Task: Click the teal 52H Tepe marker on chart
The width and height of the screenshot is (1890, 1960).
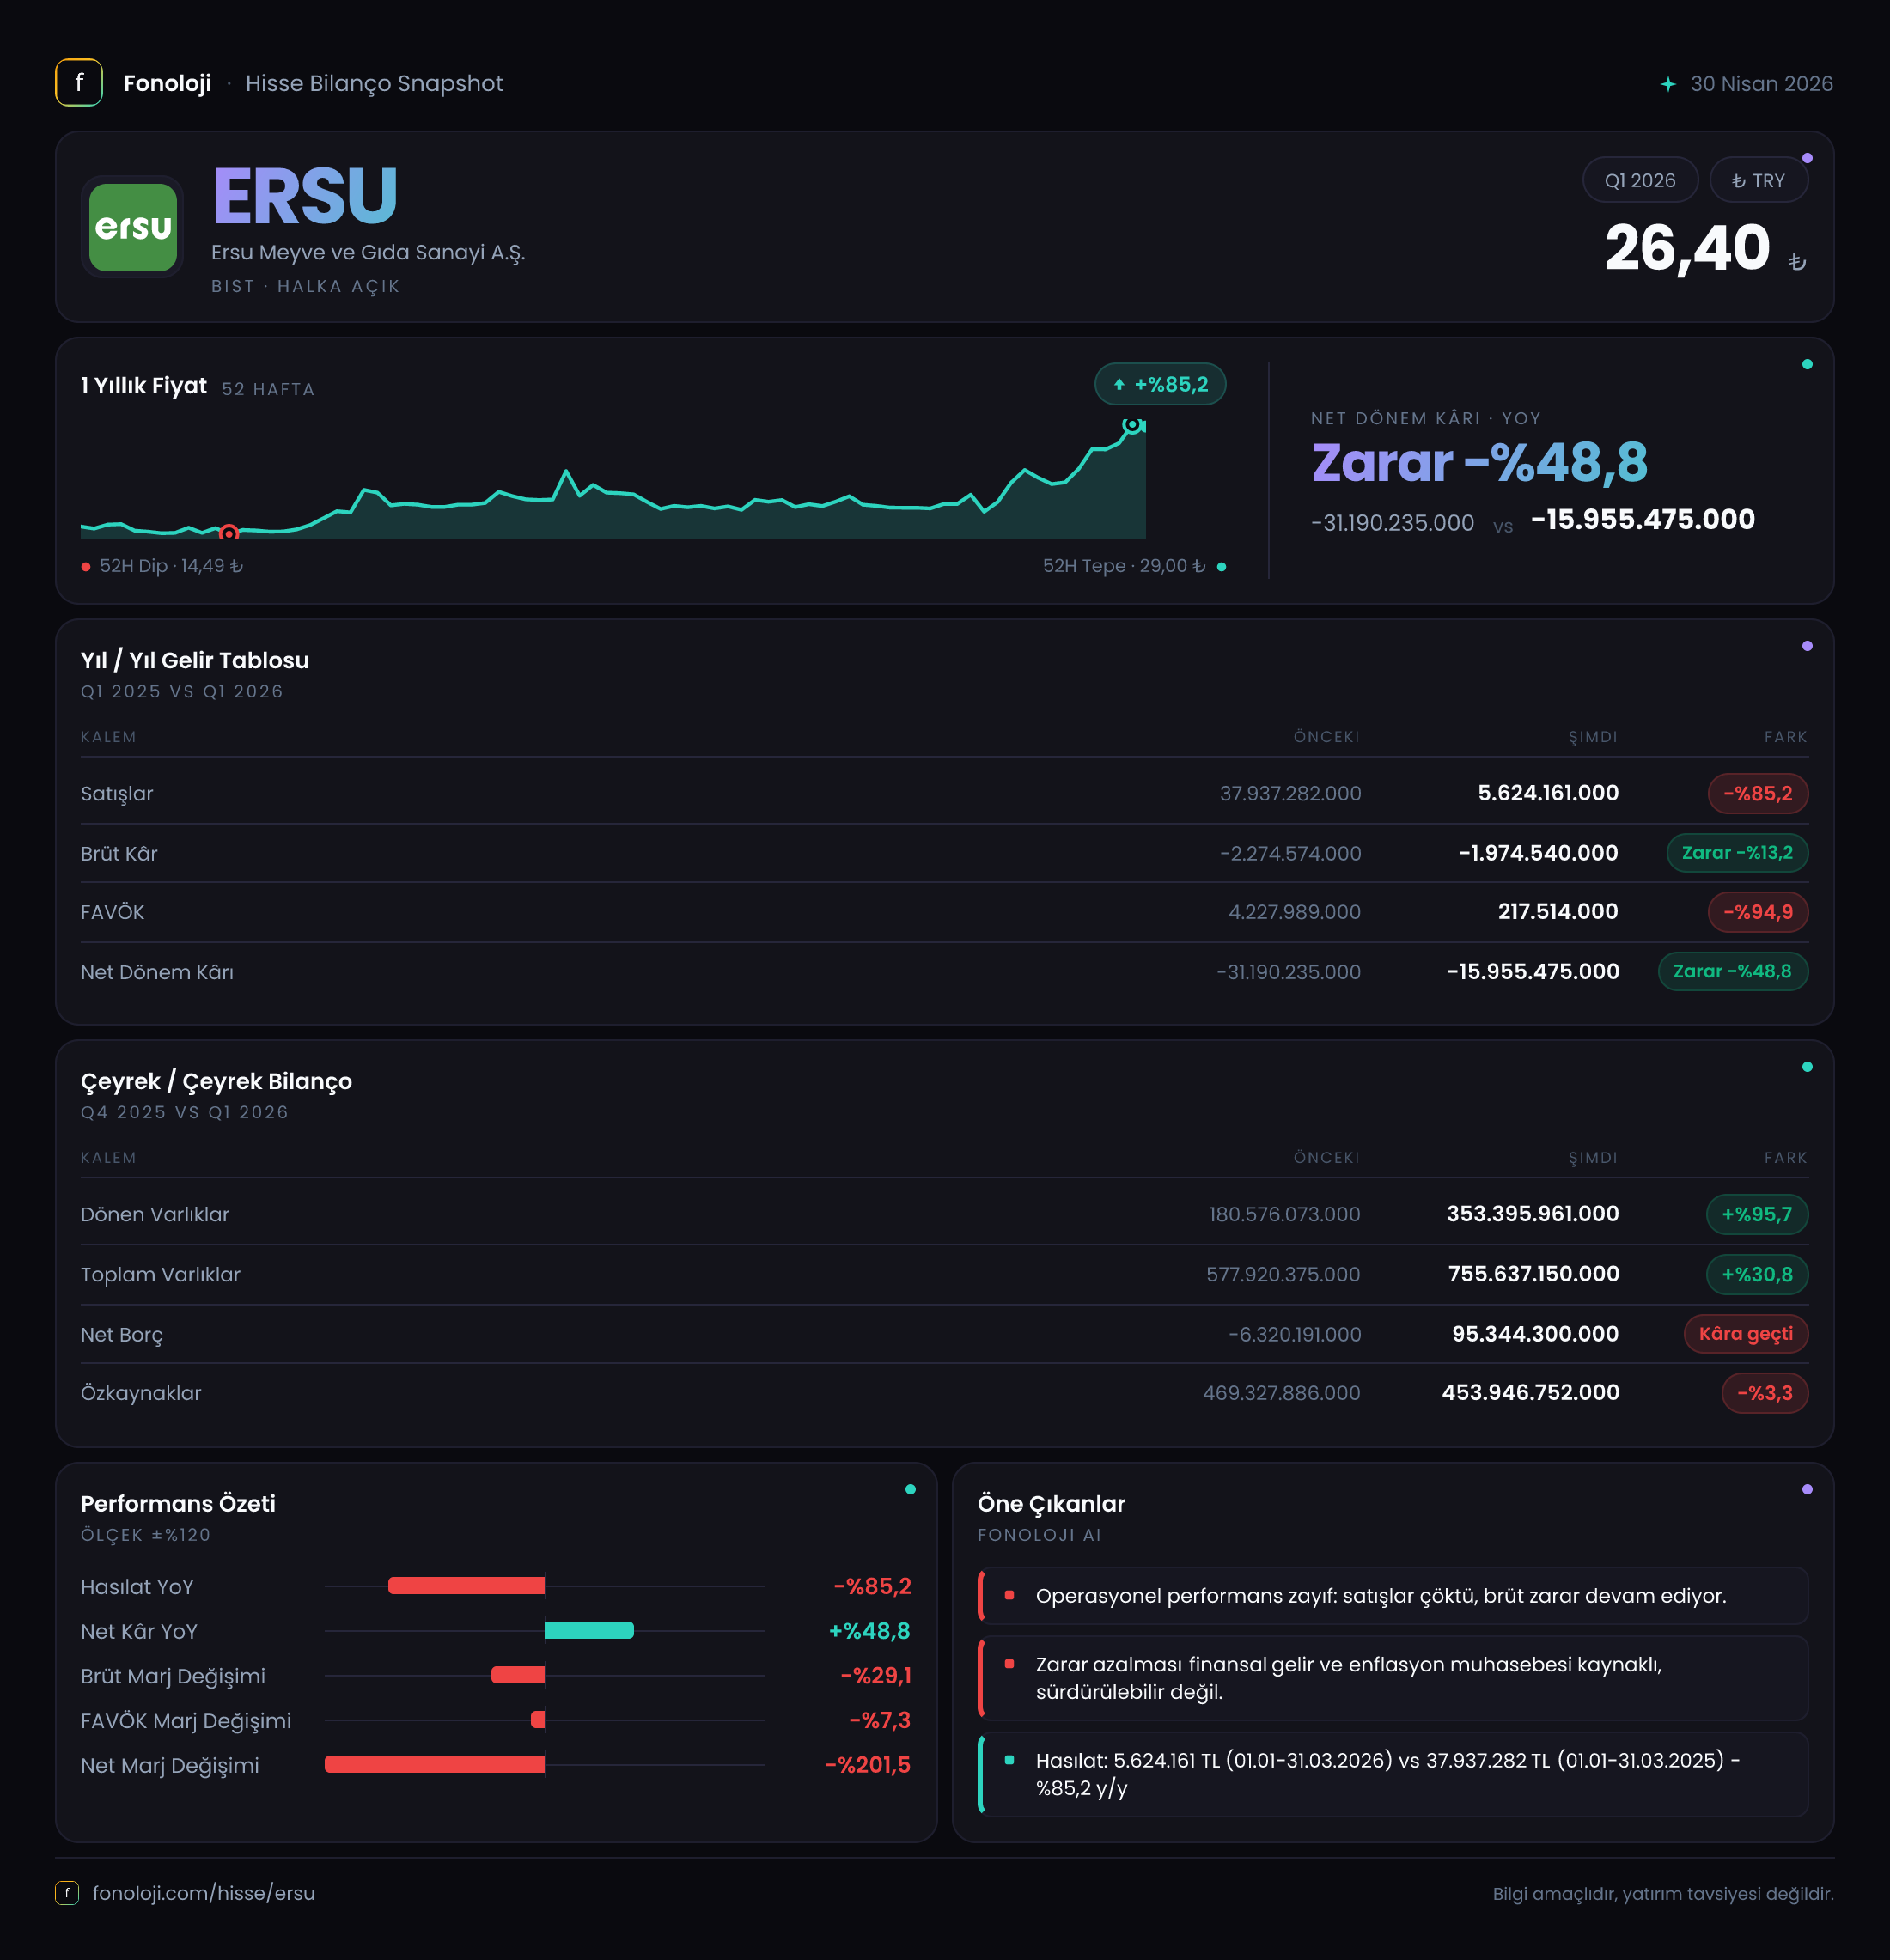Action: click(x=1132, y=424)
